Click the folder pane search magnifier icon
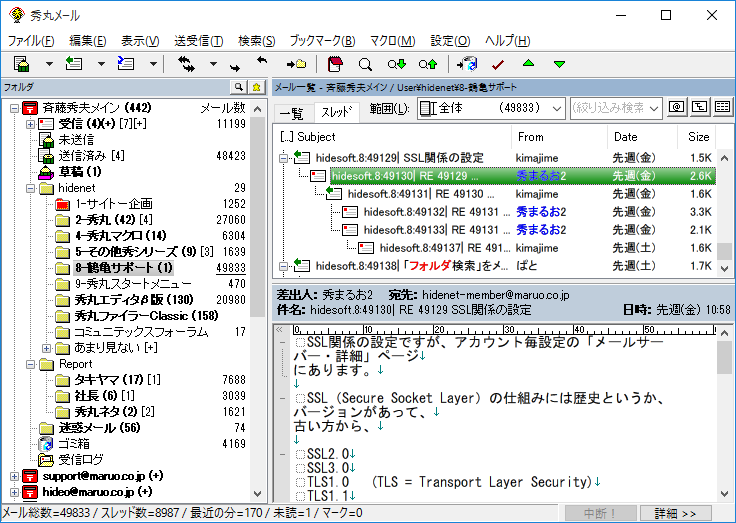The image size is (736, 523). 239,87
